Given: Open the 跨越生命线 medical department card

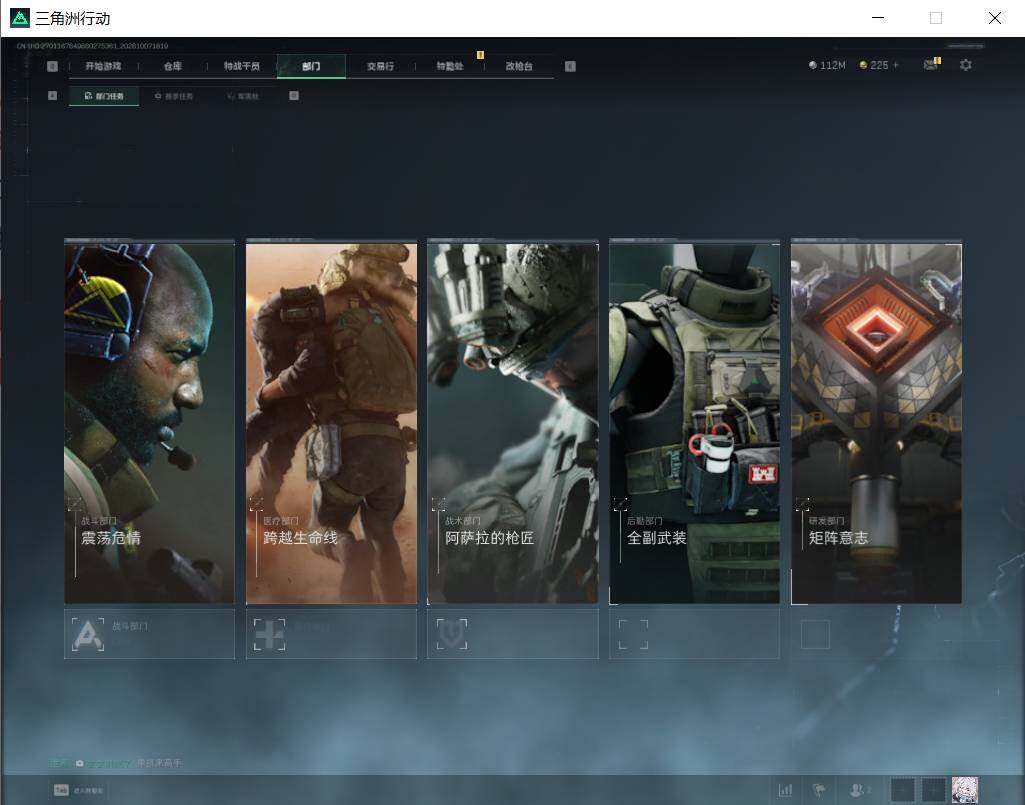Looking at the screenshot, I should 331,422.
